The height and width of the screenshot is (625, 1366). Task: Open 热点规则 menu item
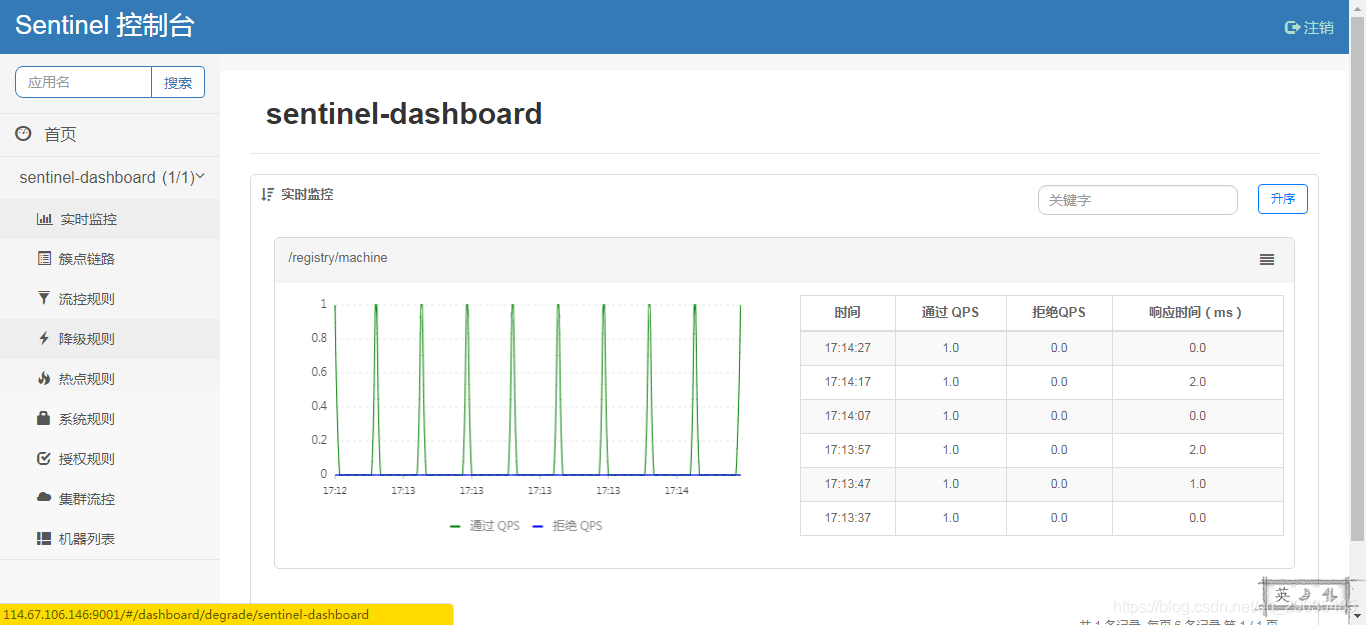[x=87, y=379]
